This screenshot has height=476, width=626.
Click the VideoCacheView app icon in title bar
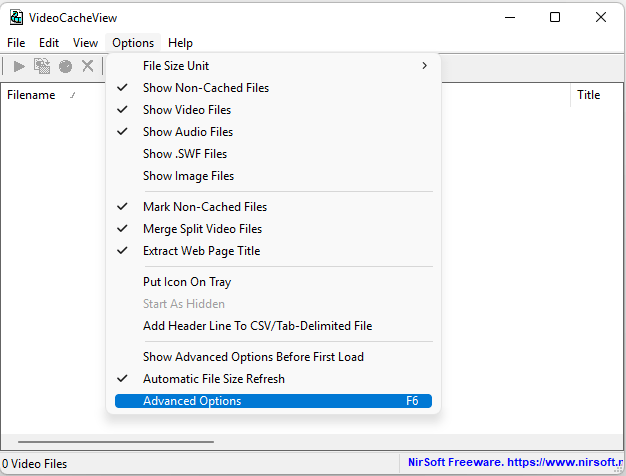click(16, 18)
